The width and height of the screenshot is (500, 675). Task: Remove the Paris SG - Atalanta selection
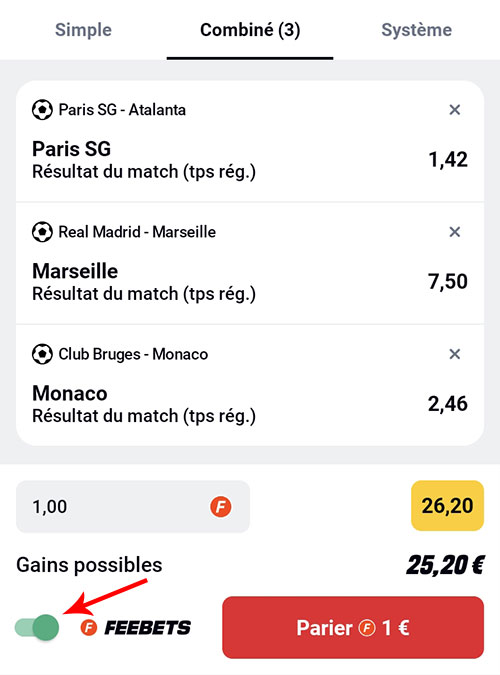point(454,110)
